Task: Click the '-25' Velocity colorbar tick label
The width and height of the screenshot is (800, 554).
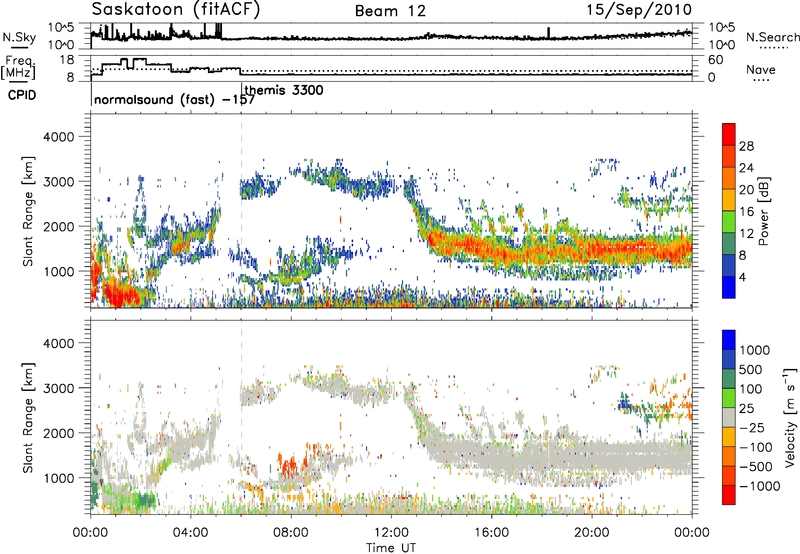Action: point(752,427)
